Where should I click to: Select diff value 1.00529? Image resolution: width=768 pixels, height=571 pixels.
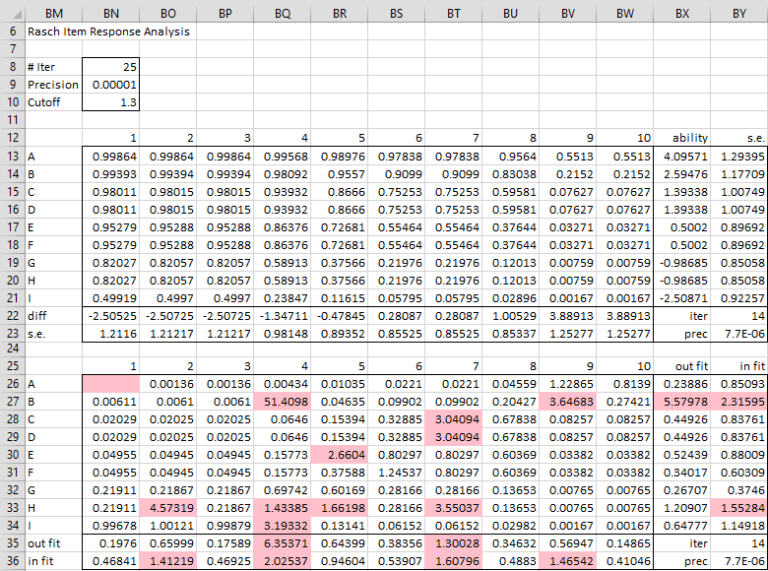pyautogui.click(x=510, y=316)
